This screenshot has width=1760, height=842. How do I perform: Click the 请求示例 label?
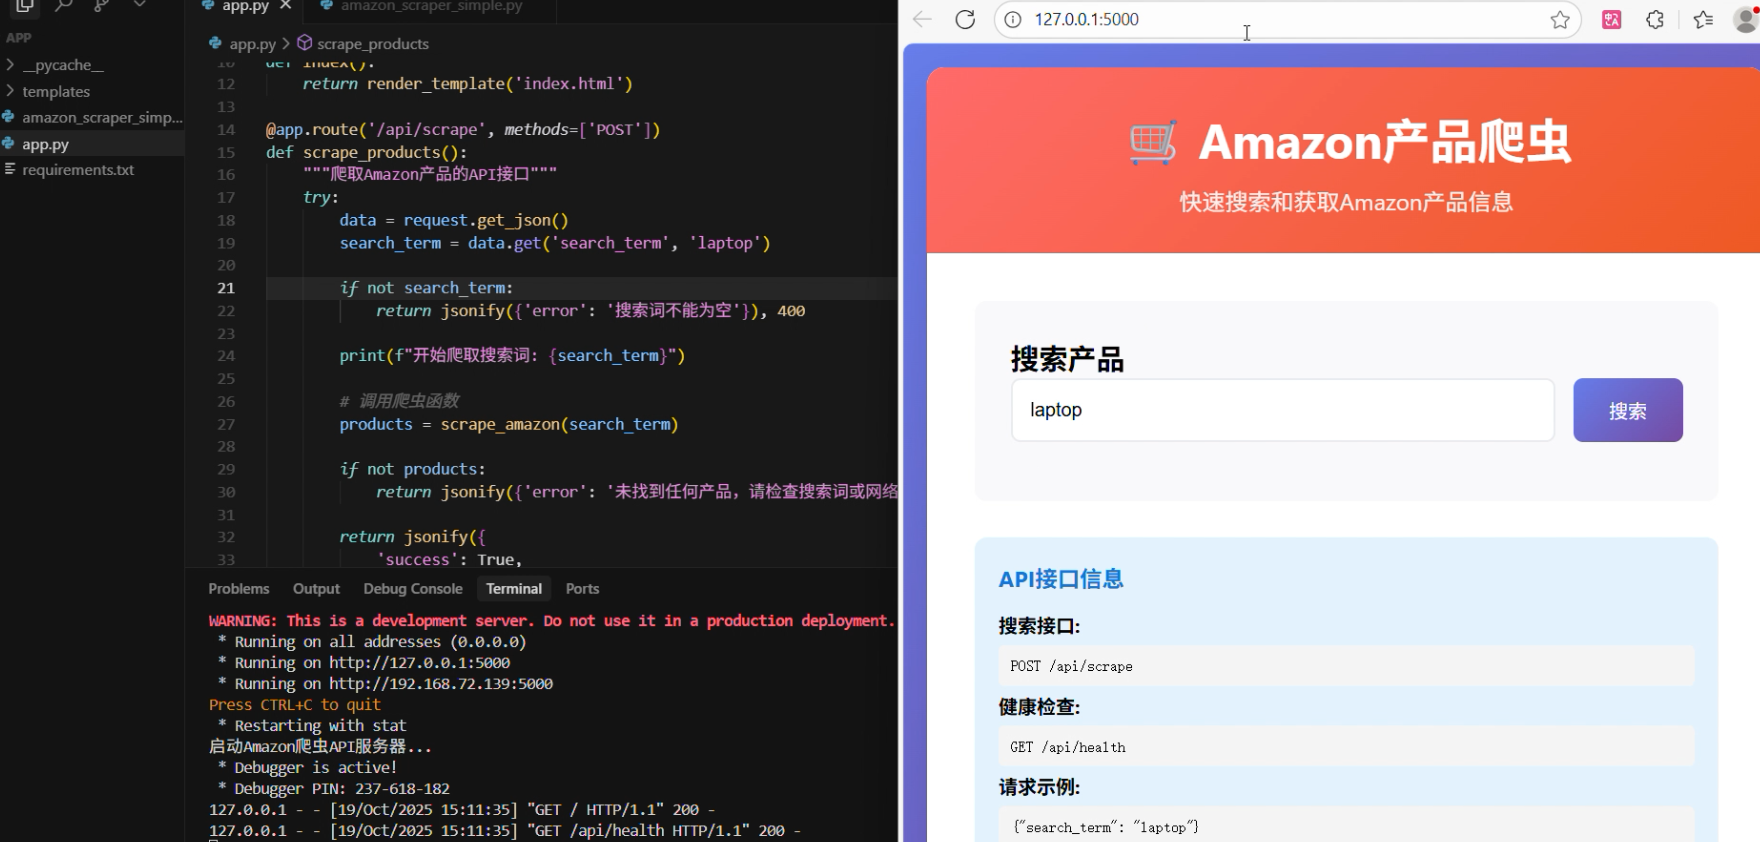tap(1040, 787)
